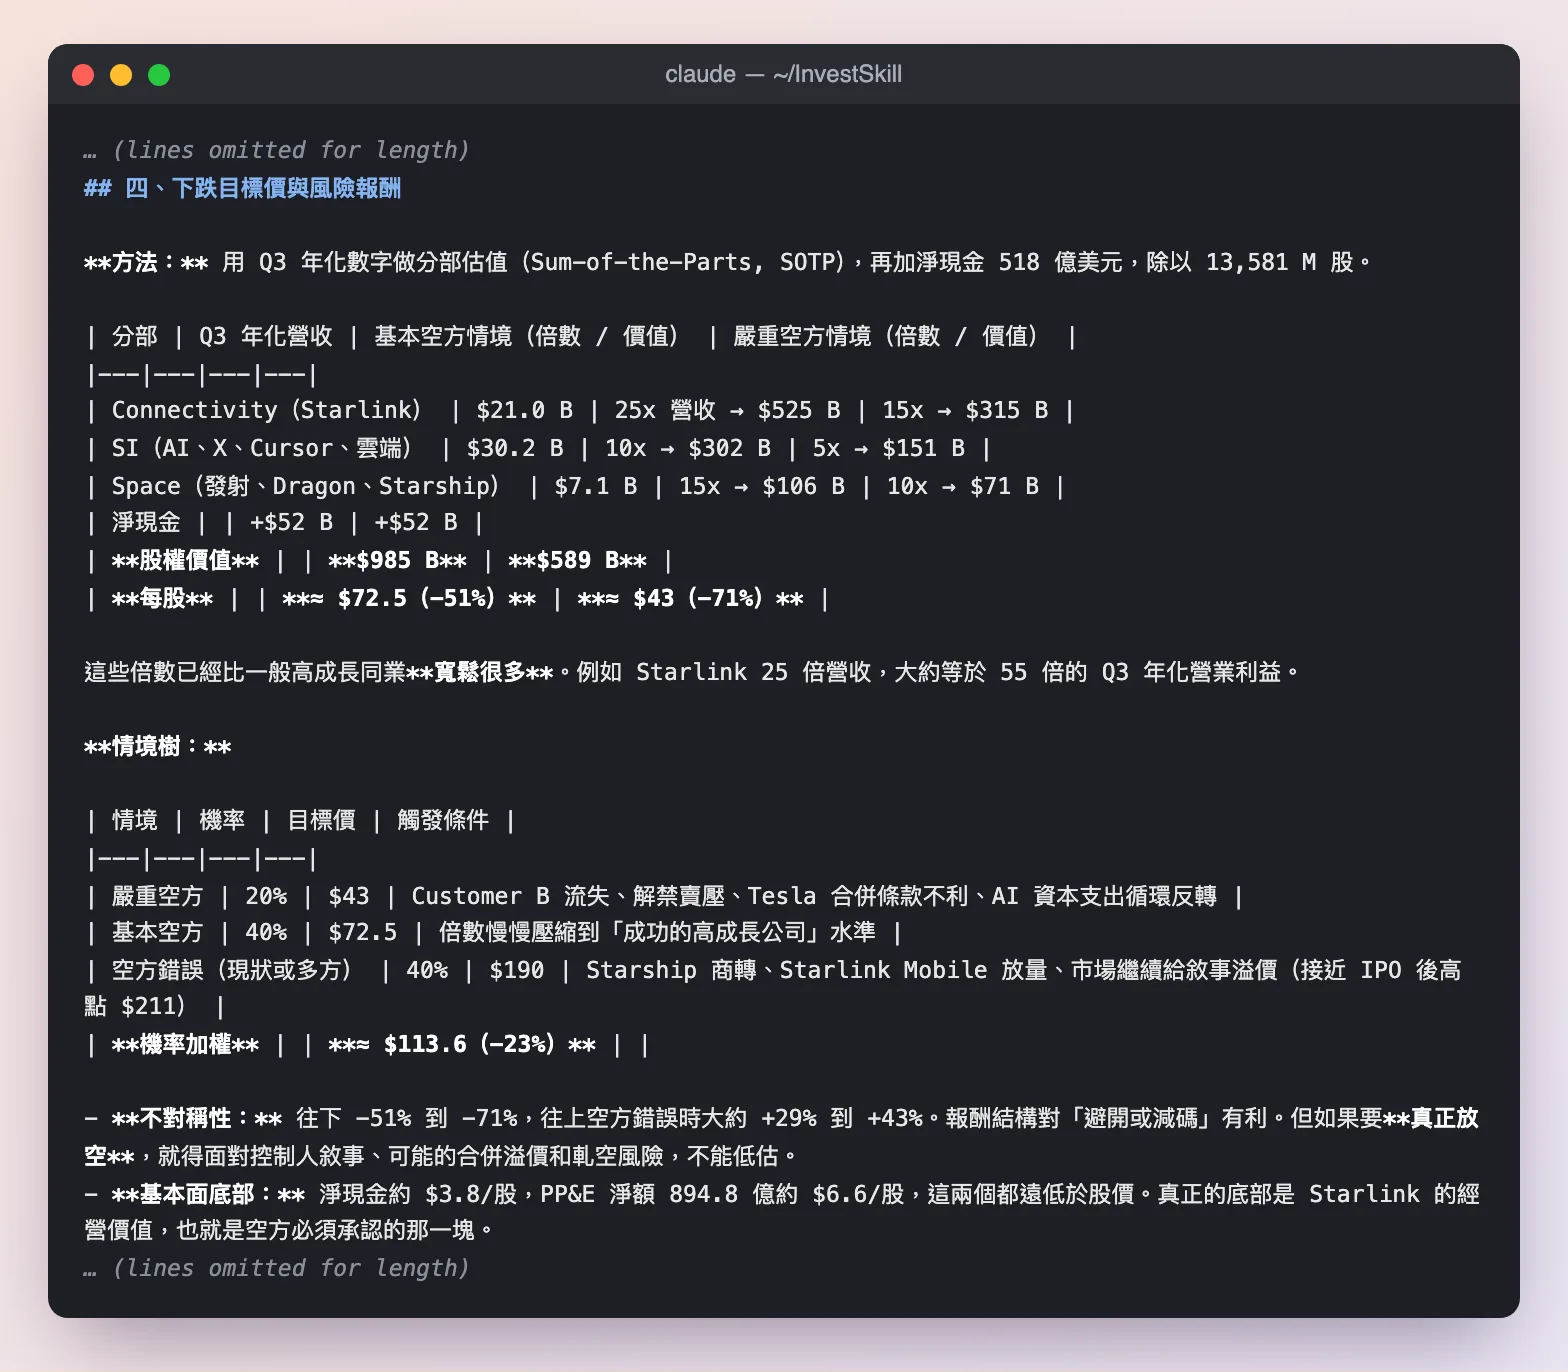Click the green maximize window button
The width and height of the screenshot is (1568, 1372).
[x=159, y=75]
